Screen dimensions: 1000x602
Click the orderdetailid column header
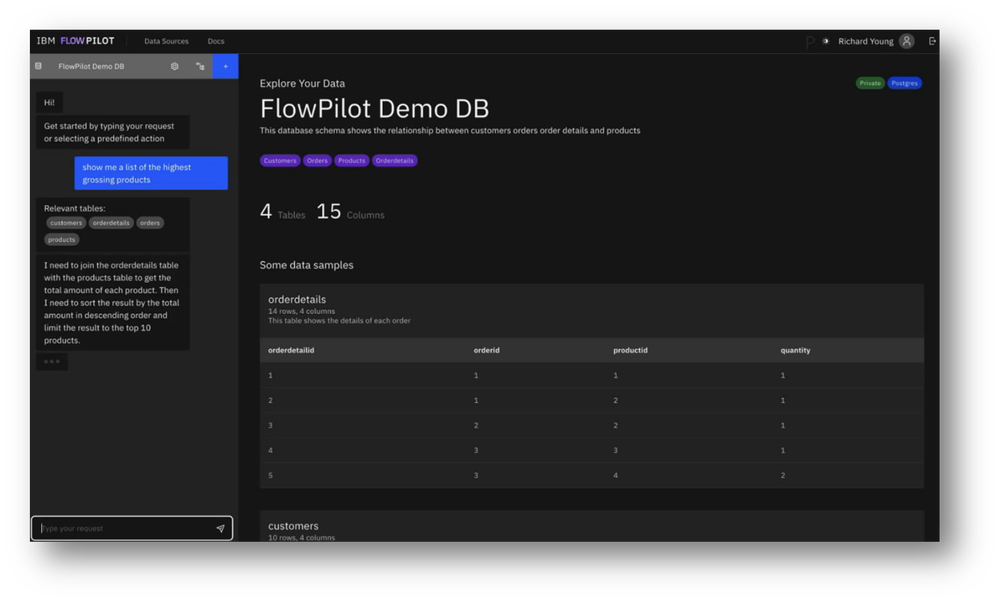pos(291,350)
